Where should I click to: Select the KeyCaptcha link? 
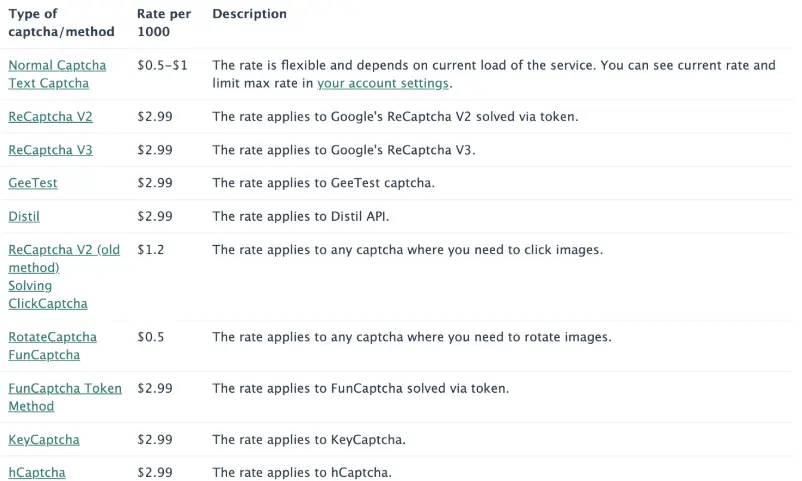pyautogui.click(x=44, y=440)
